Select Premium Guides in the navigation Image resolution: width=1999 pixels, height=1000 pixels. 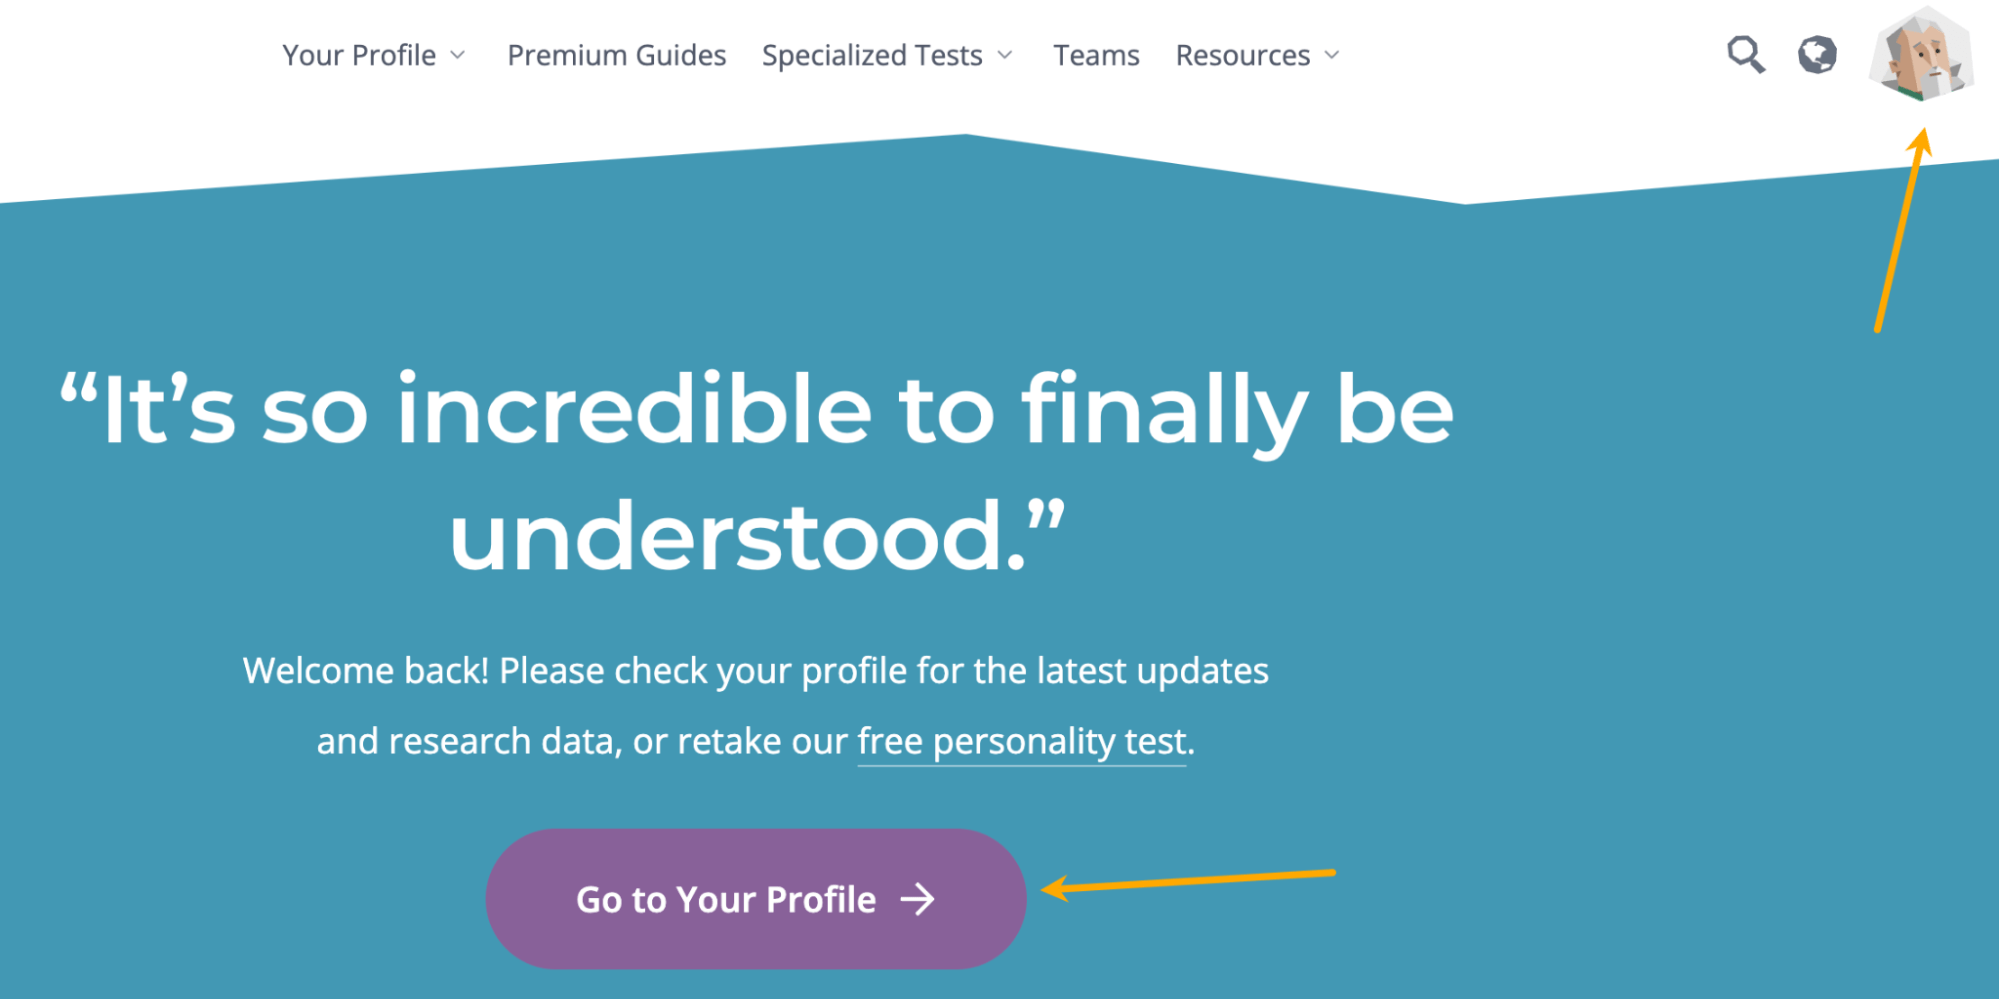tap(616, 55)
